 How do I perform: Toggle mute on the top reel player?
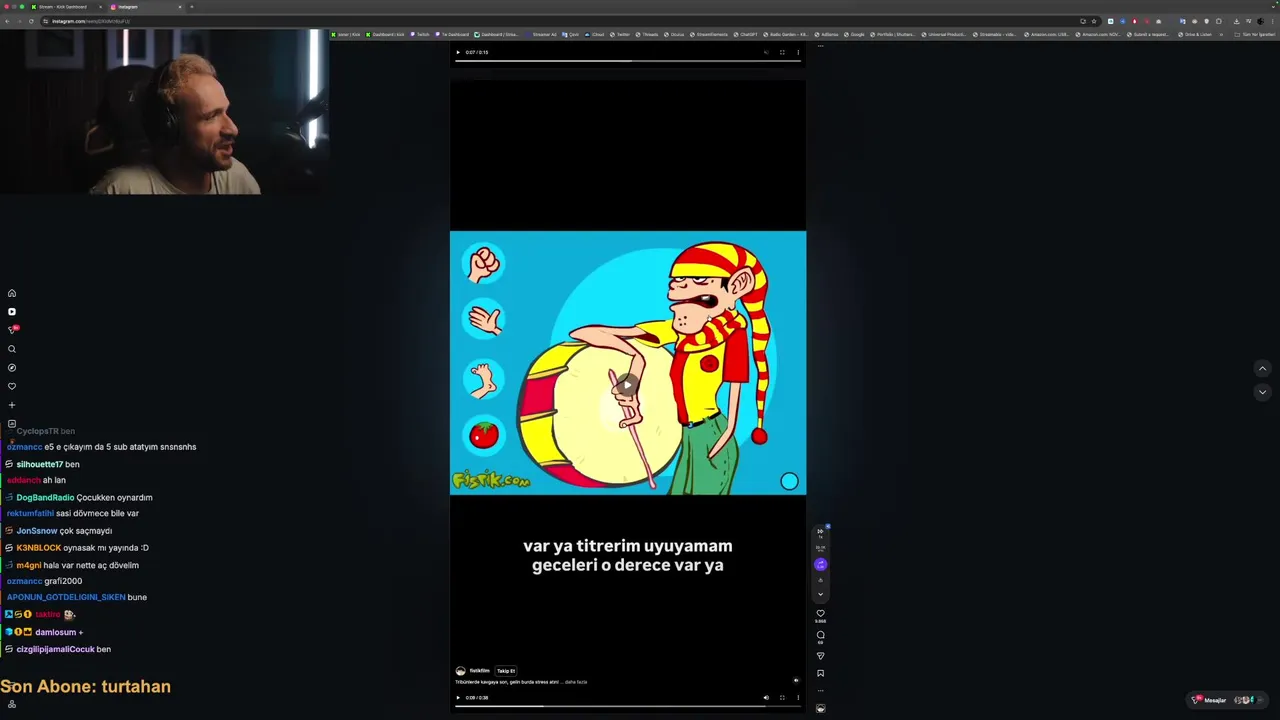pos(766,52)
